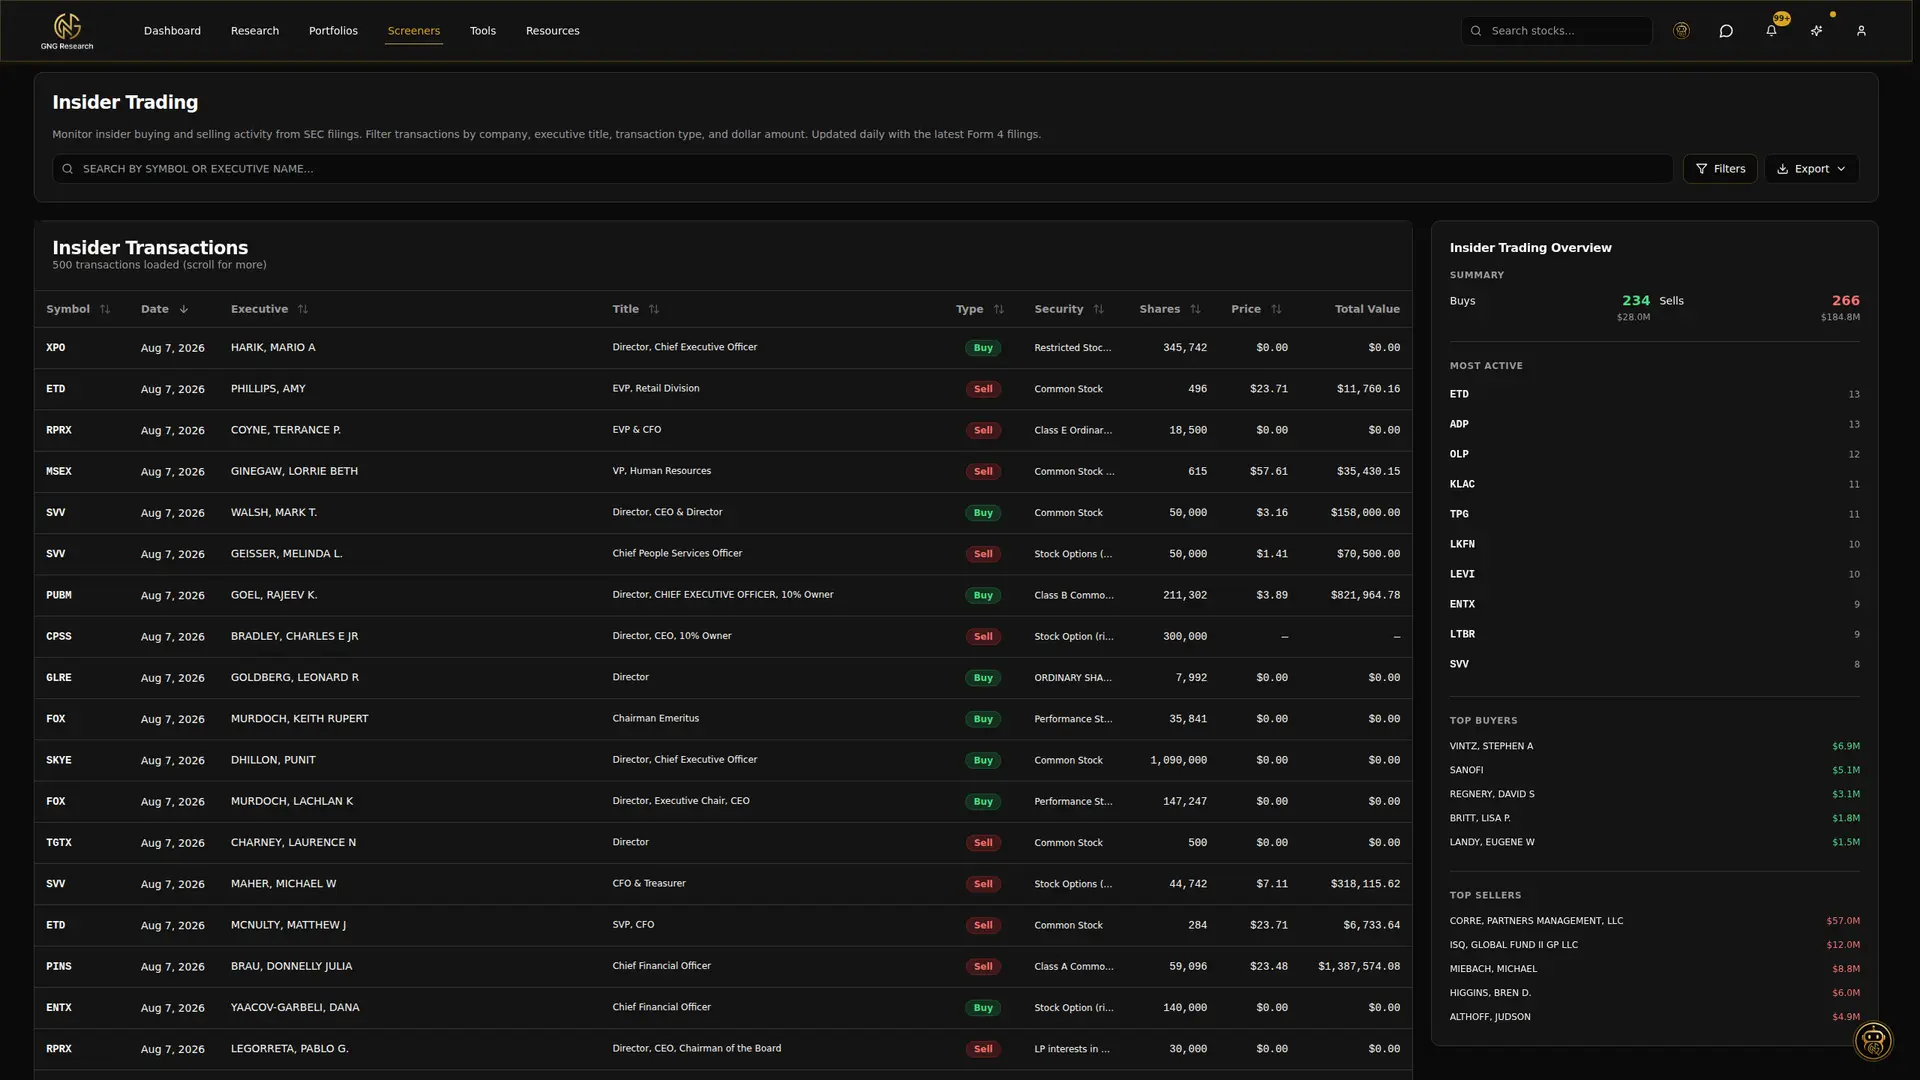Click top buyer VINTZ, STEPHEN A
Image resolution: width=1920 pixels, height=1080 pixels.
1491,747
